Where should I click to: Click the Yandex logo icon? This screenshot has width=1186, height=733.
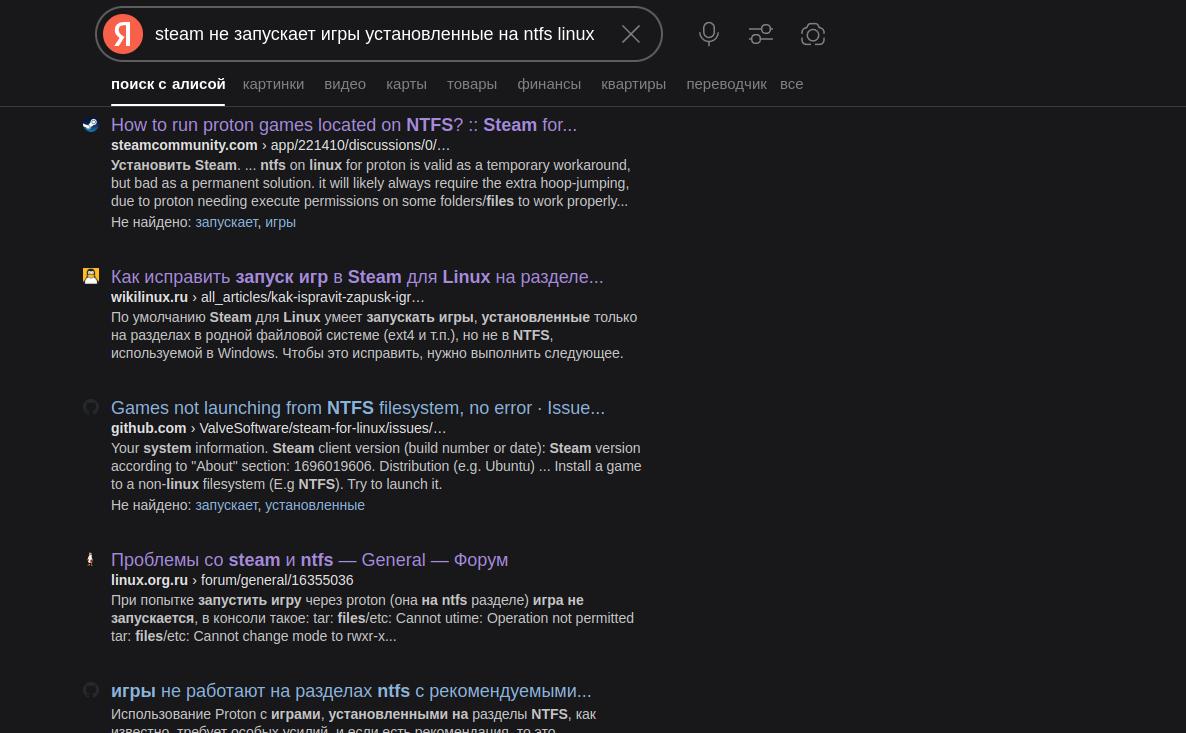(123, 34)
